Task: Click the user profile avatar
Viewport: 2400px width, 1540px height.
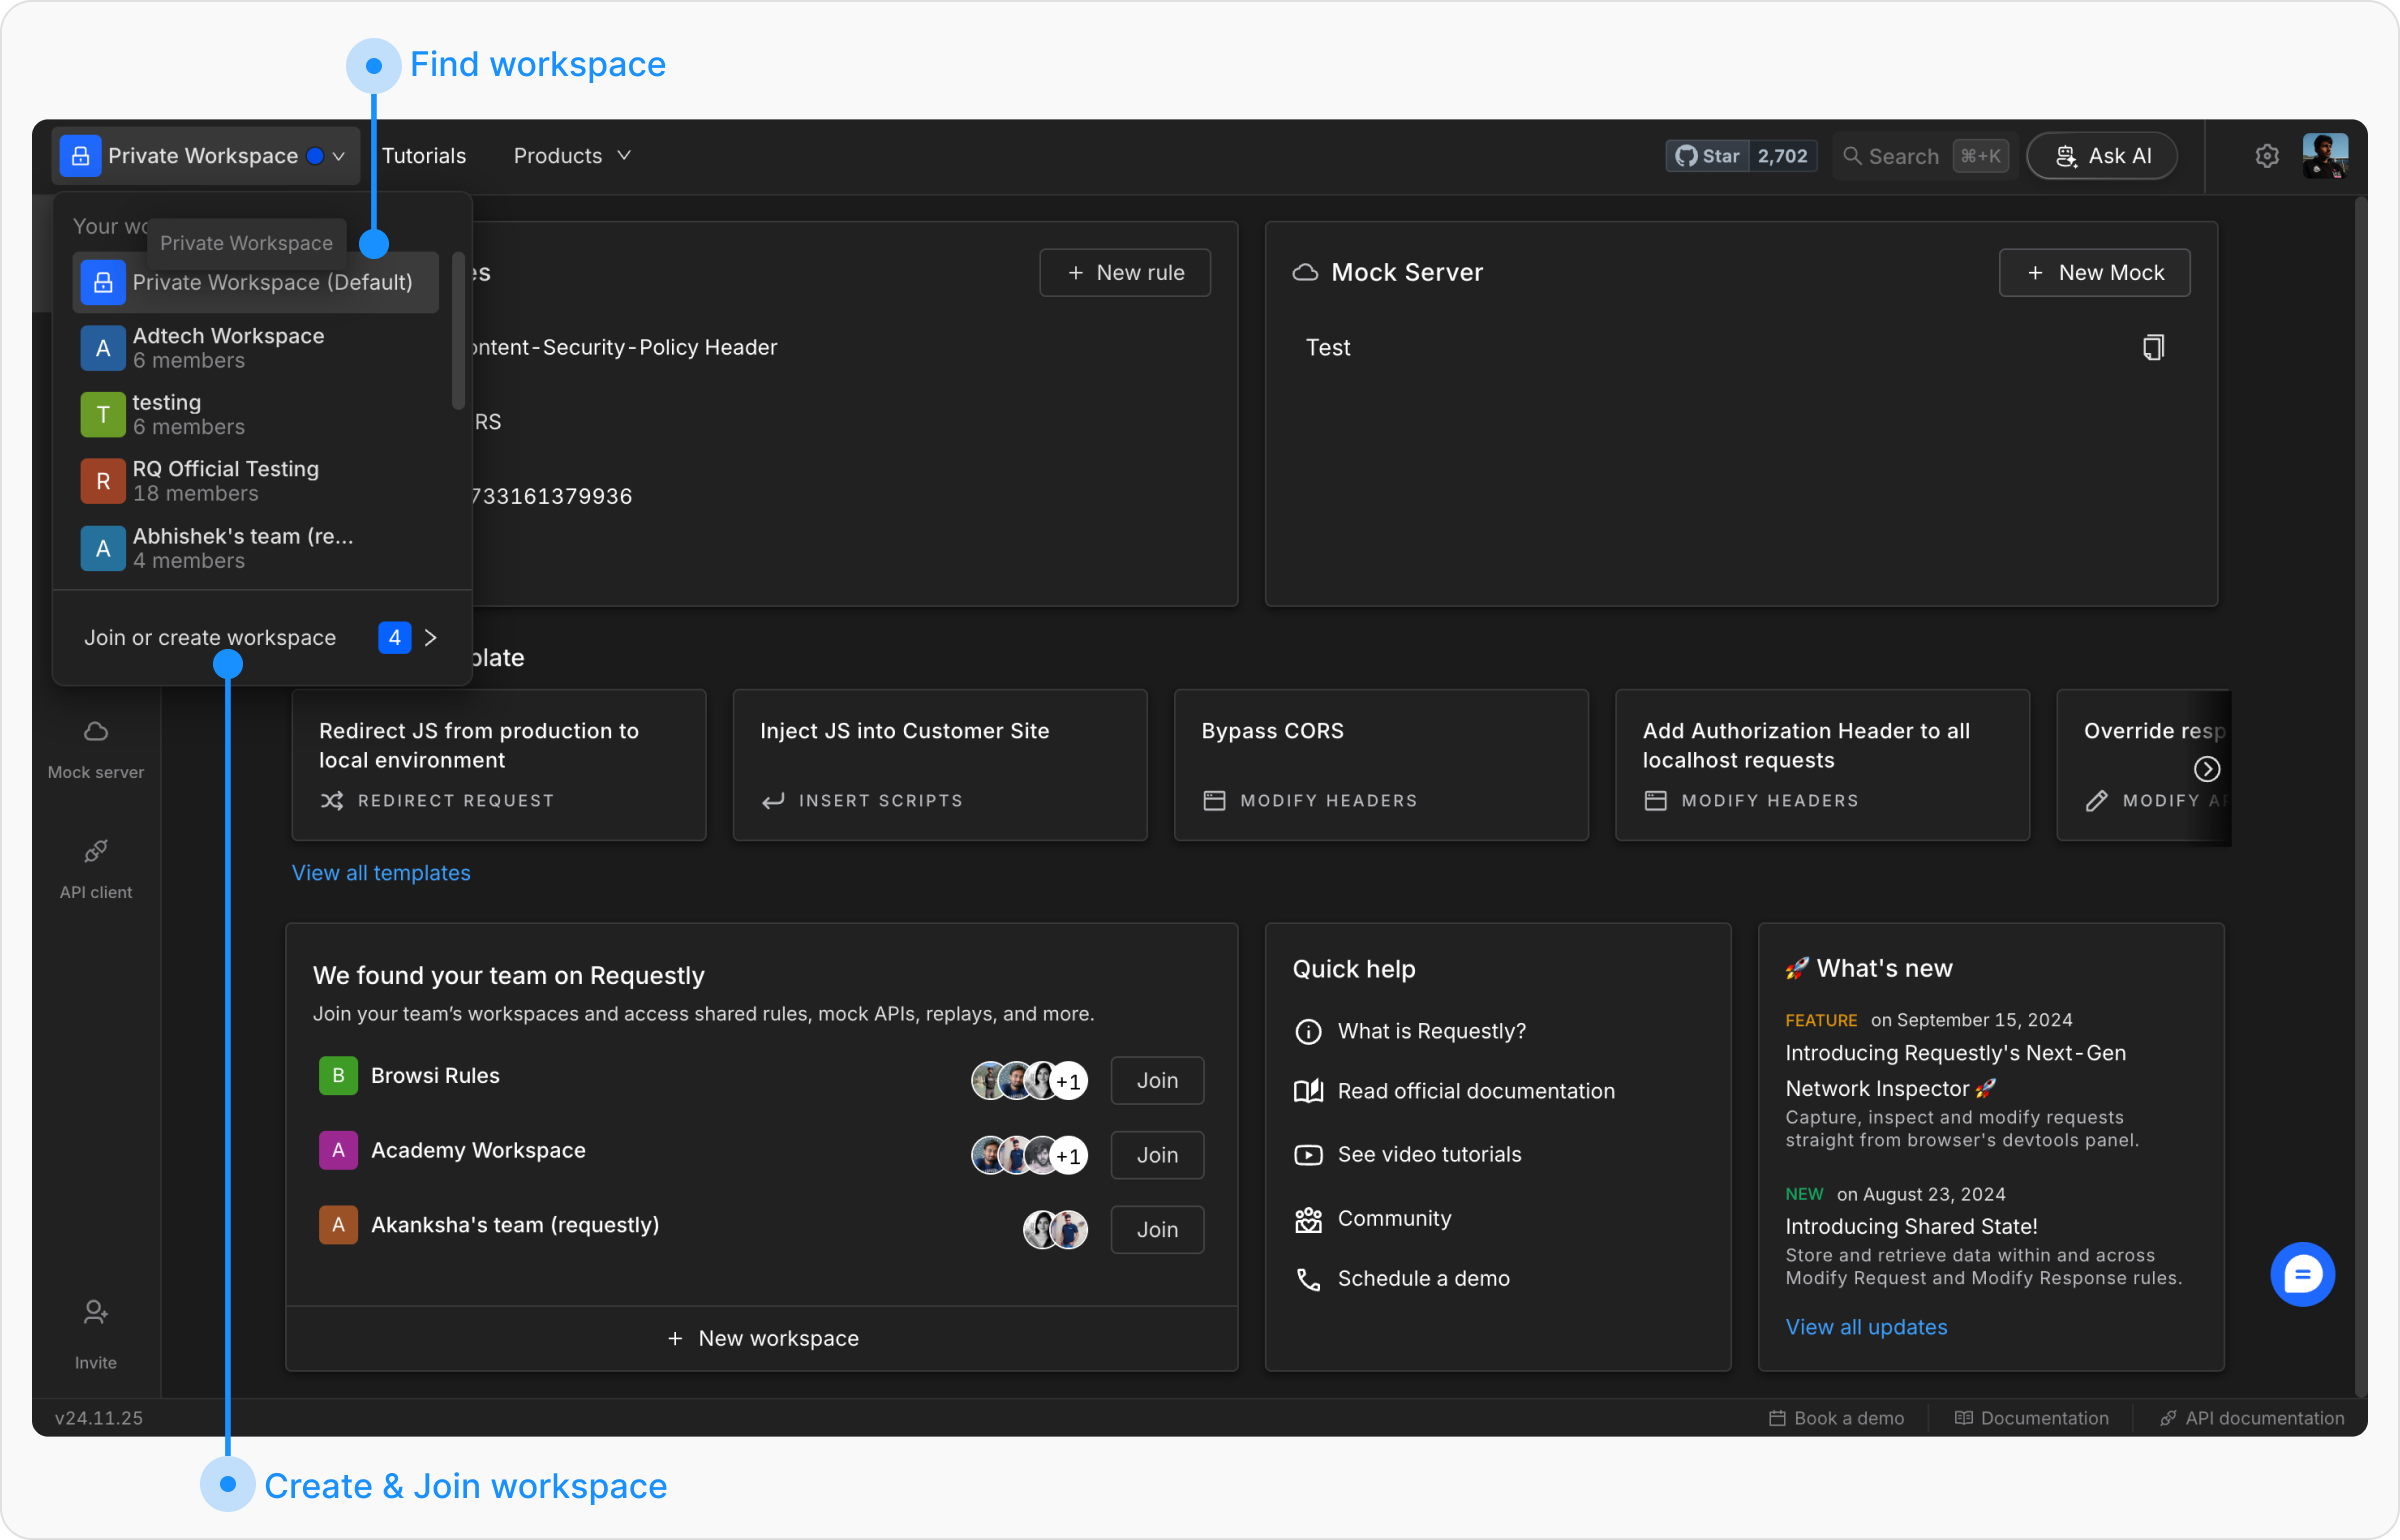Action: click(2324, 156)
